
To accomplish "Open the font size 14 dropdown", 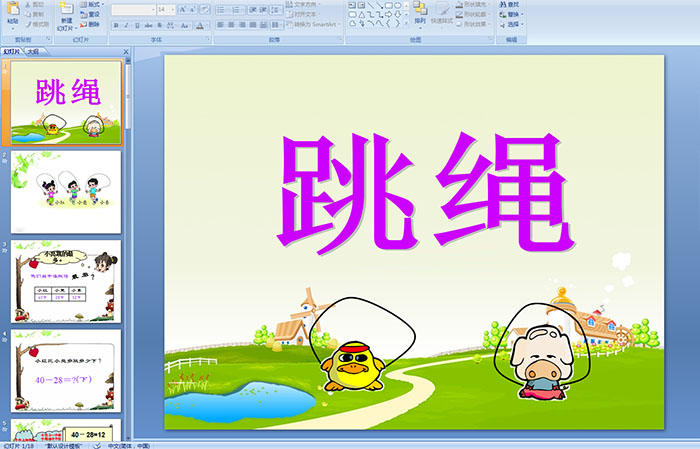I will coord(166,9).
